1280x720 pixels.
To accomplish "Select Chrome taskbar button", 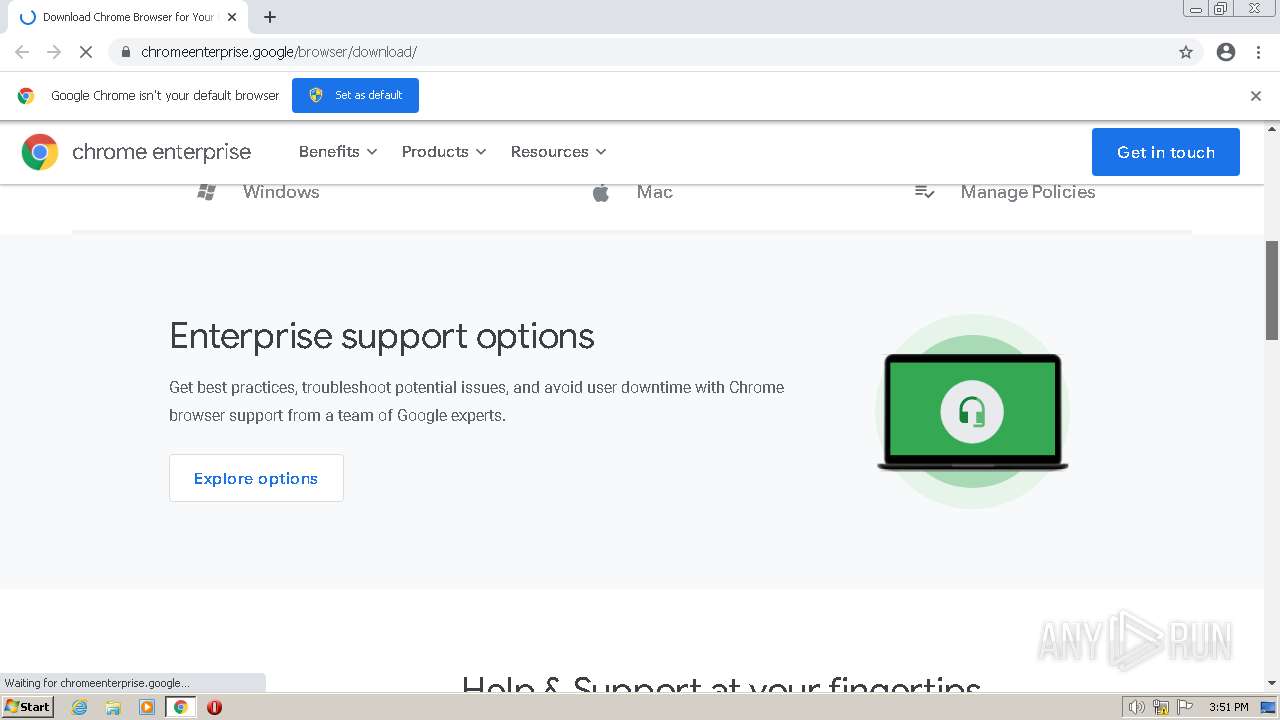I will click(181, 707).
